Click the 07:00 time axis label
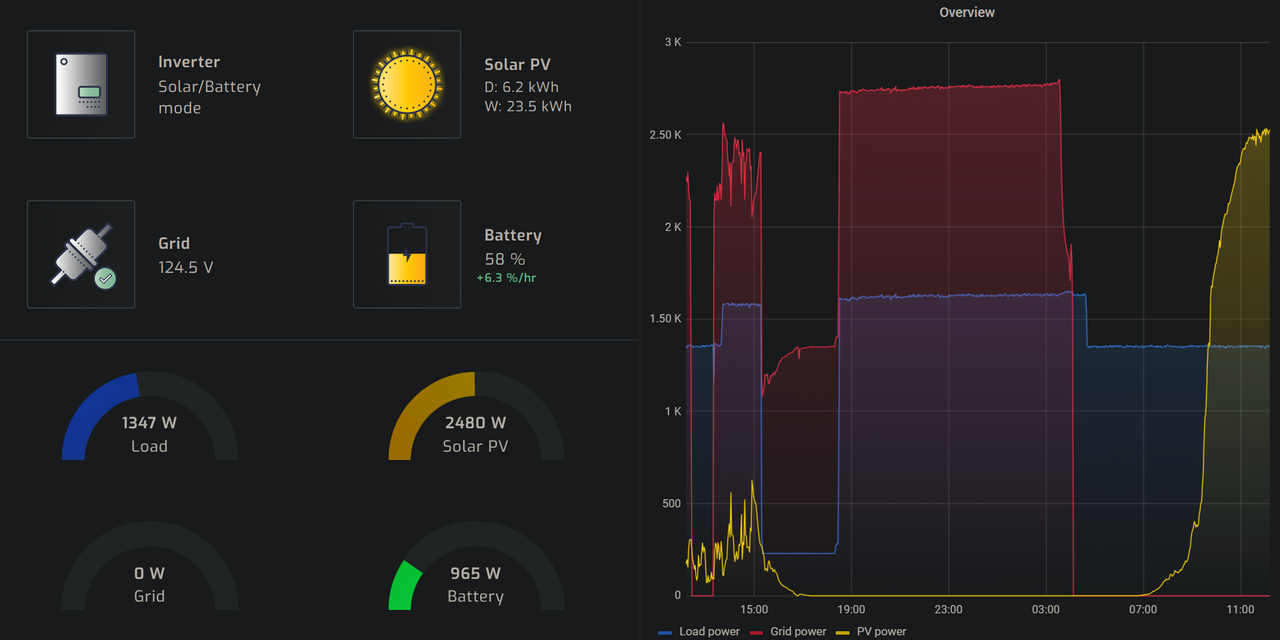The width and height of the screenshot is (1280, 640). (x=1142, y=610)
